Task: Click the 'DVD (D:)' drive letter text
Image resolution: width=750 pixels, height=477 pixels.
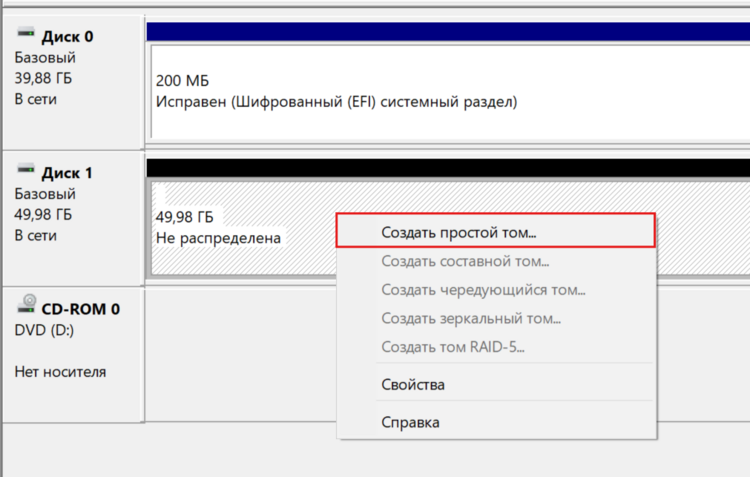Action: [47, 329]
